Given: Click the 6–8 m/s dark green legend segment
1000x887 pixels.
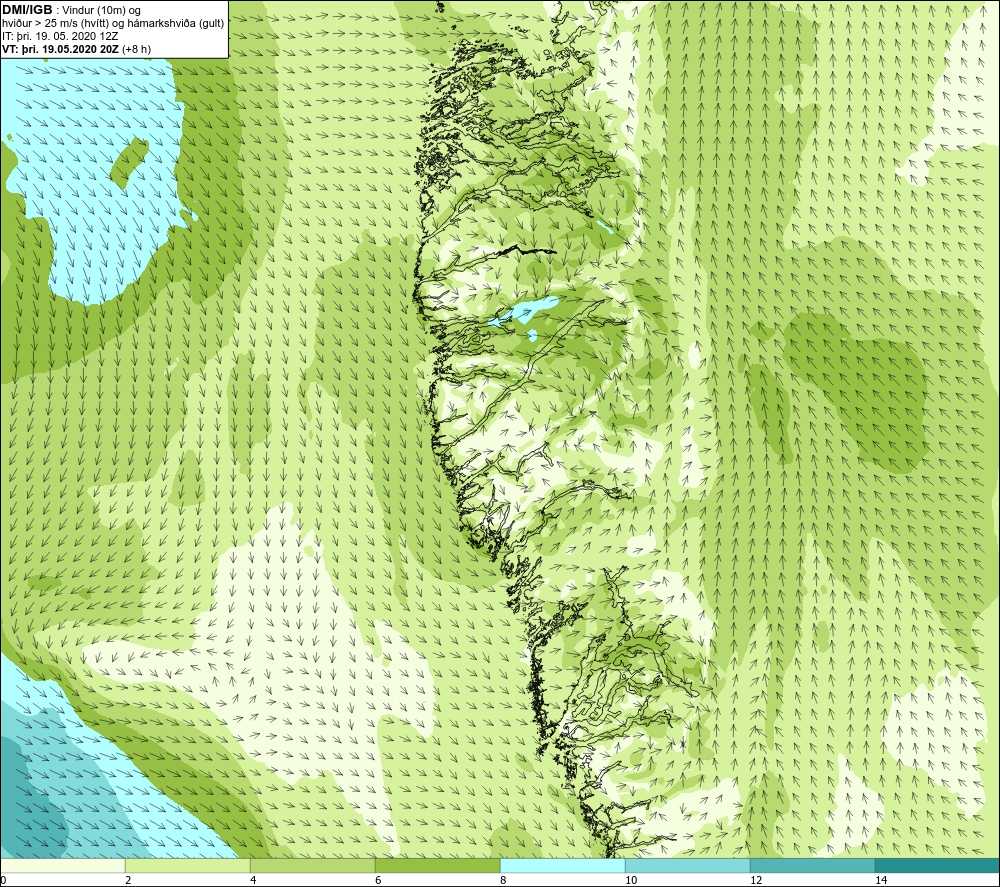Looking at the screenshot, I should [x=438, y=865].
